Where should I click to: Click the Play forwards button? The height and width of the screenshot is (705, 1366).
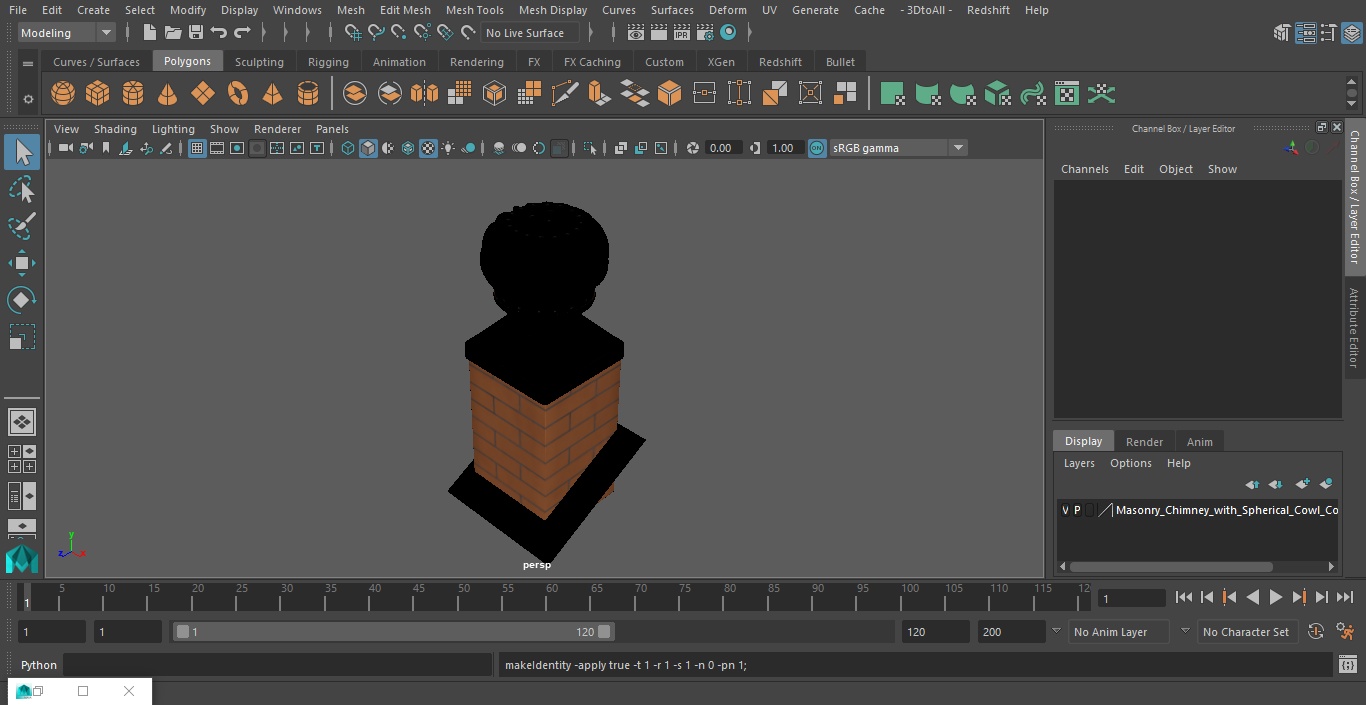pyautogui.click(x=1276, y=597)
